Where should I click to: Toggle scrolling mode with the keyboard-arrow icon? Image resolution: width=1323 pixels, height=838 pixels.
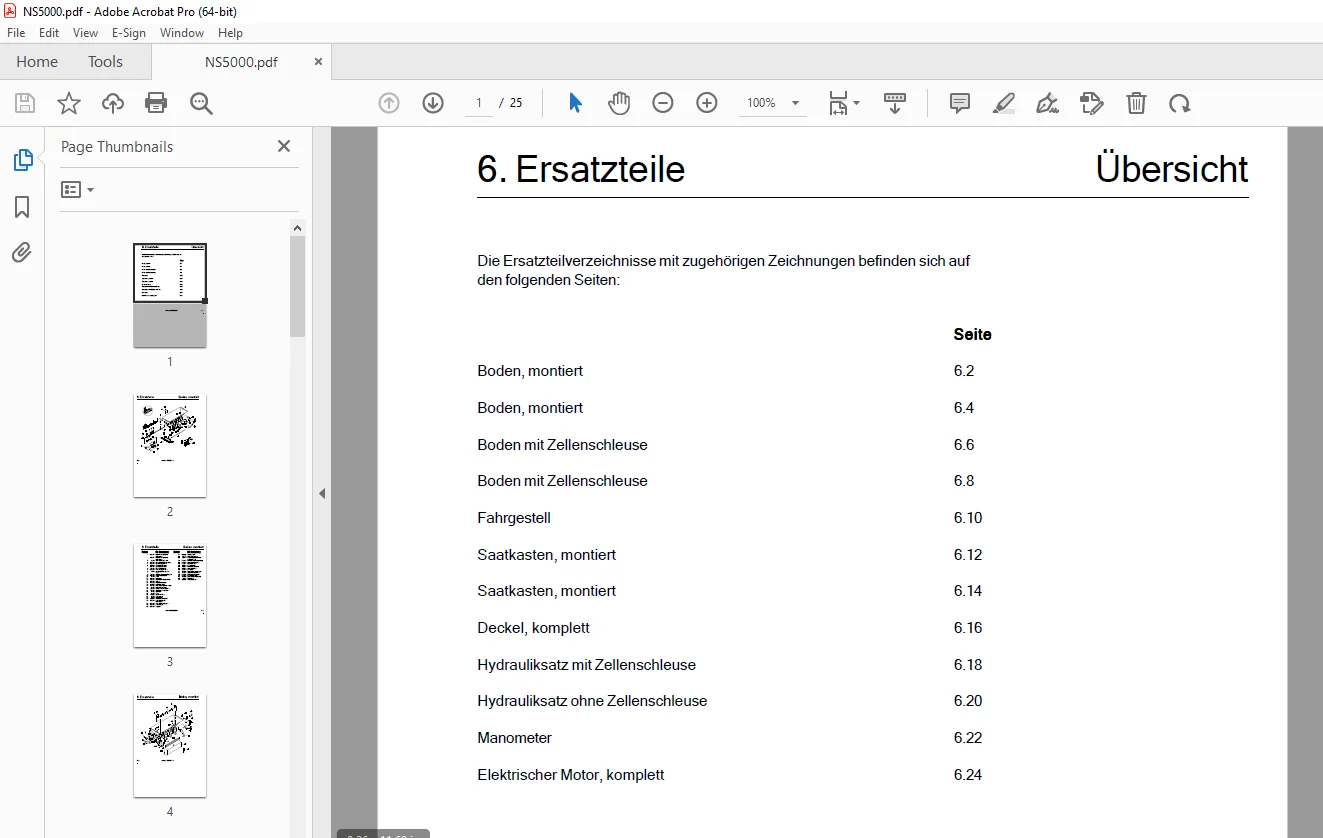point(895,103)
